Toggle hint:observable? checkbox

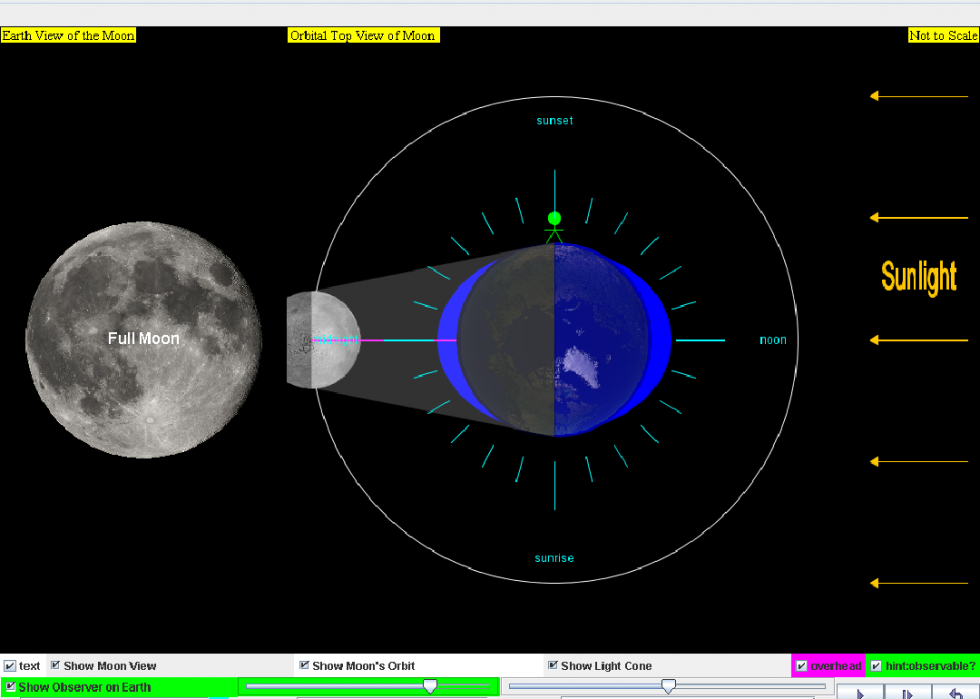point(876,666)
